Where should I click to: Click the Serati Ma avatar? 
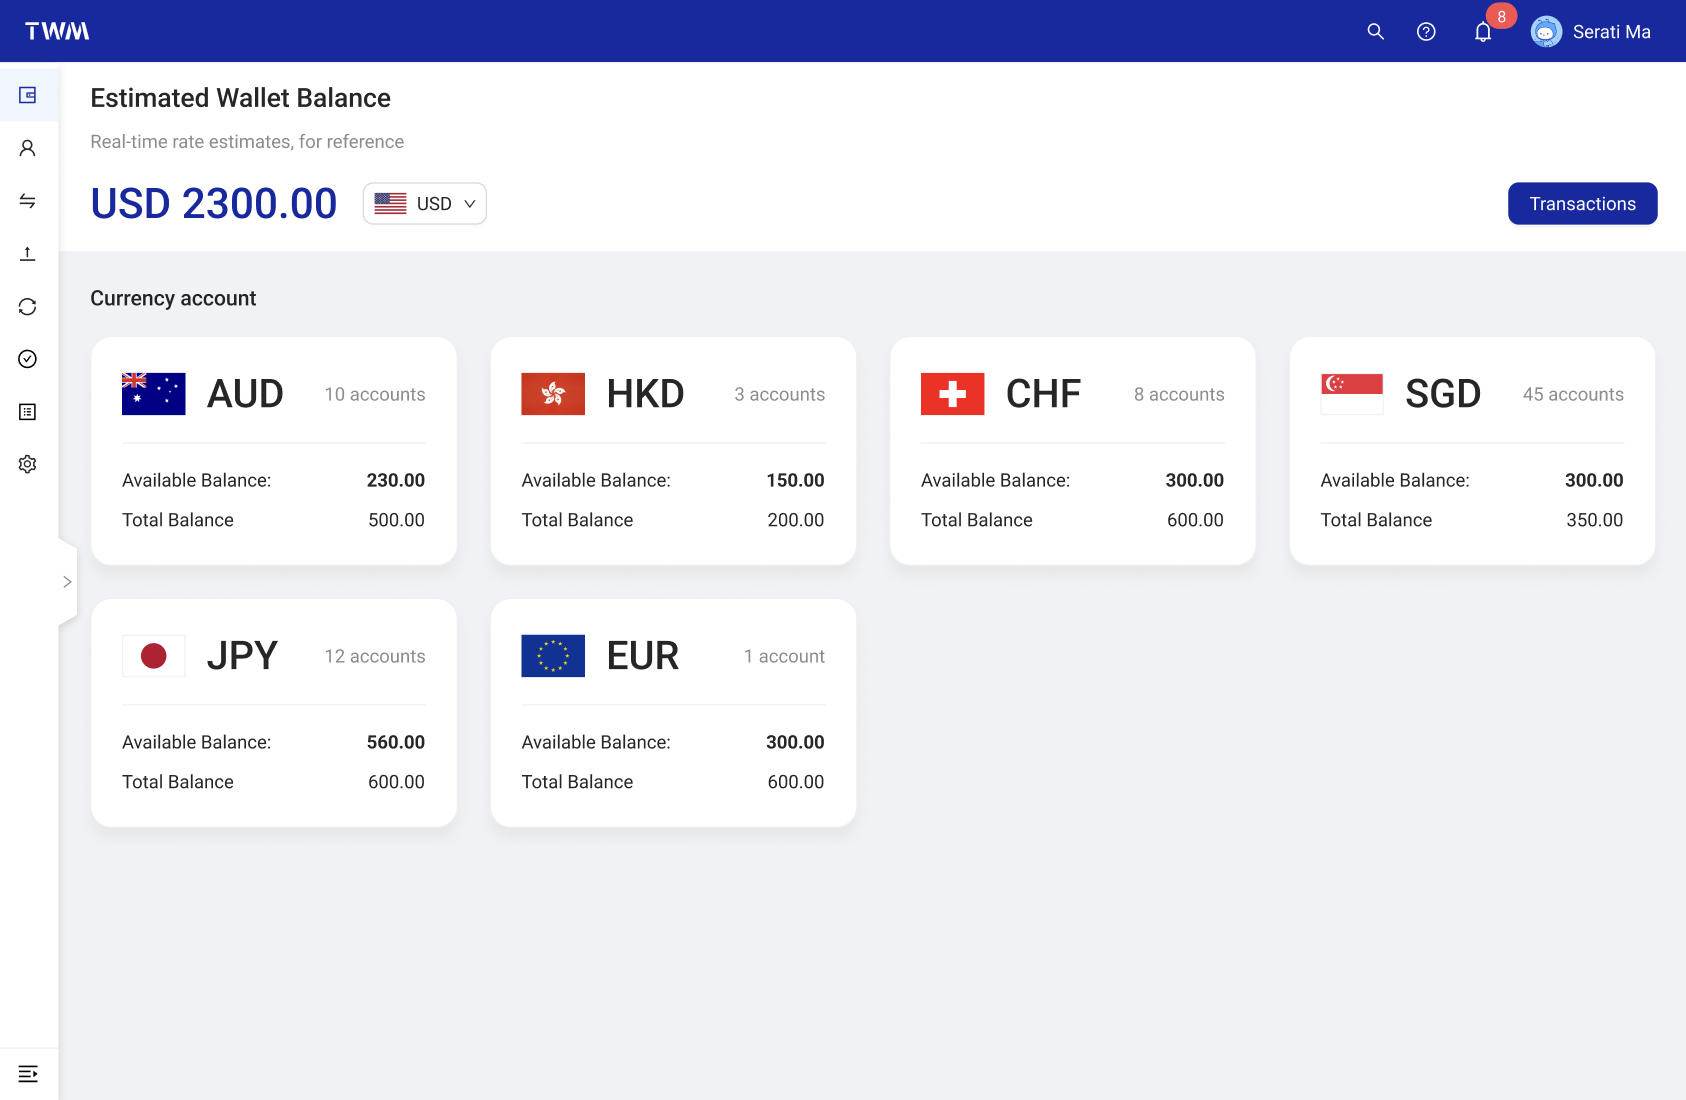1546,32
